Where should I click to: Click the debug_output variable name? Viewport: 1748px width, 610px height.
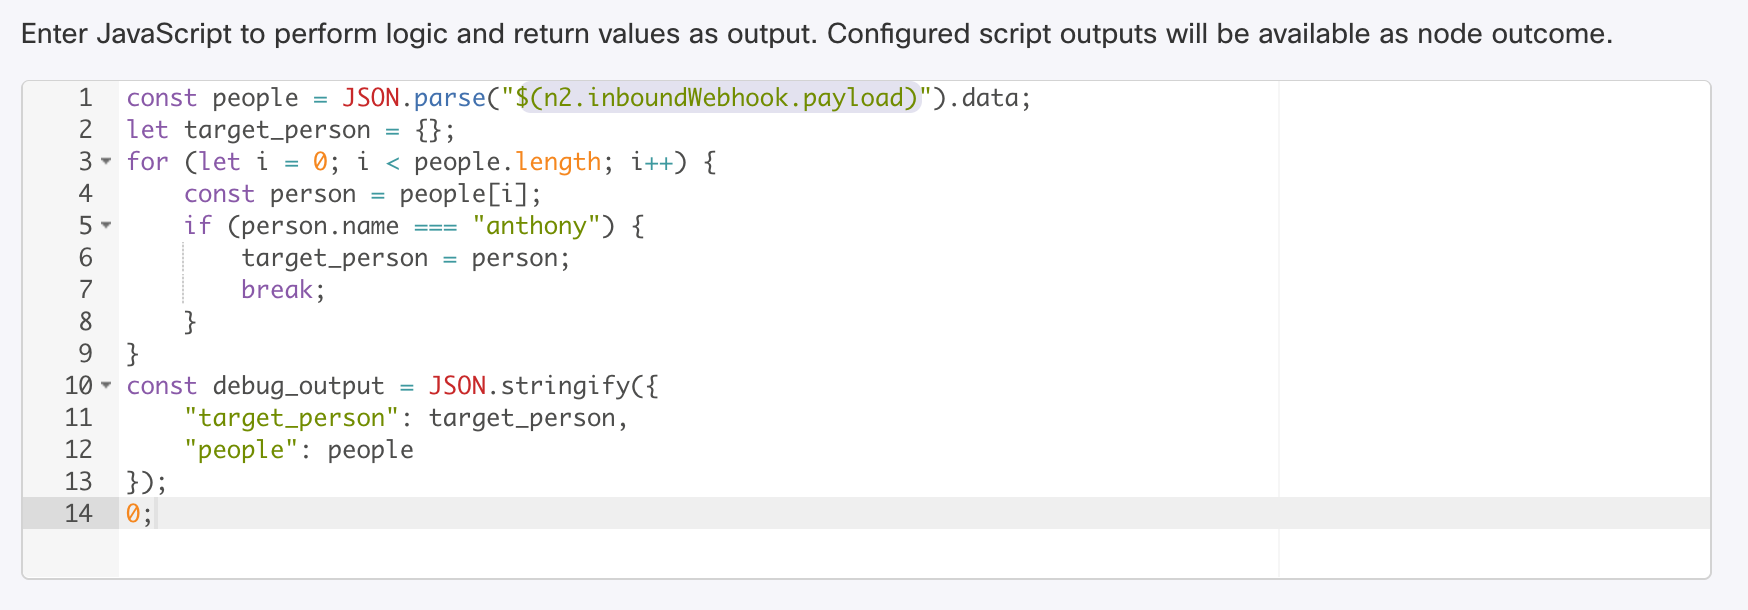tap(298, 386)
